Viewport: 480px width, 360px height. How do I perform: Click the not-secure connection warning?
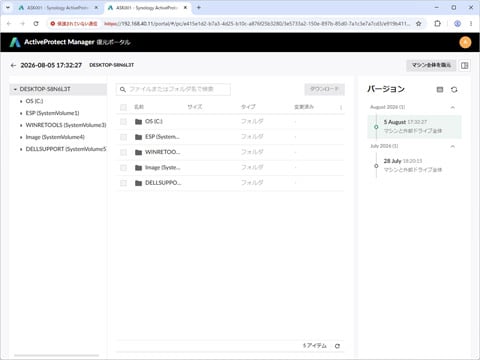(x=74, y=23)
